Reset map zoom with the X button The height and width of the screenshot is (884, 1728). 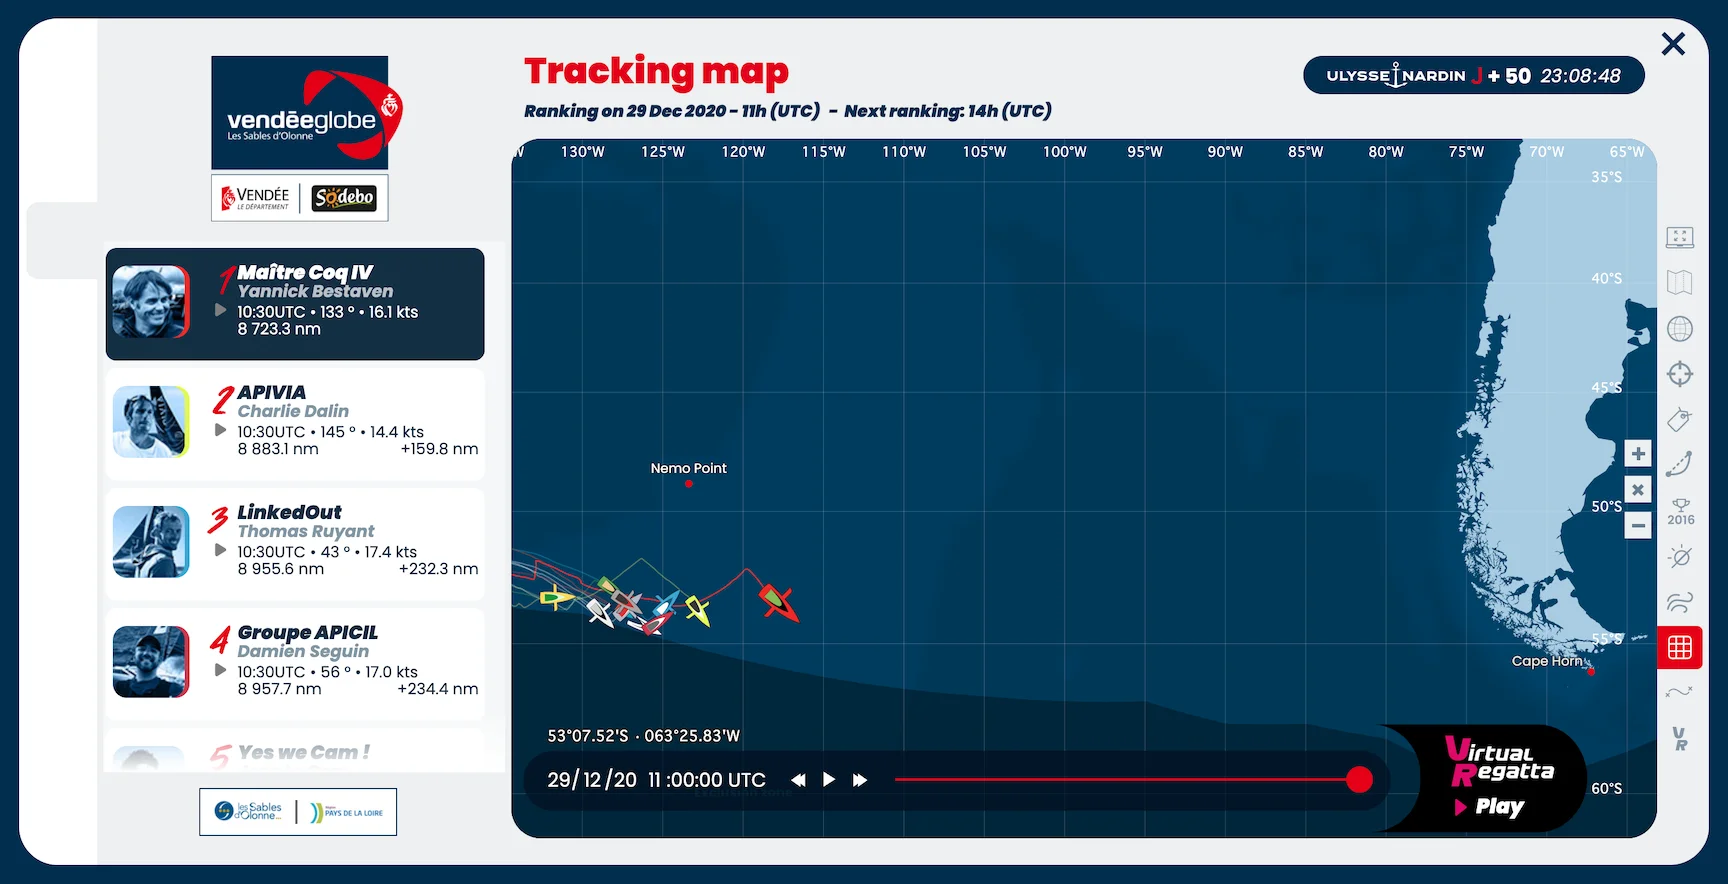(x=1638, y=490)
